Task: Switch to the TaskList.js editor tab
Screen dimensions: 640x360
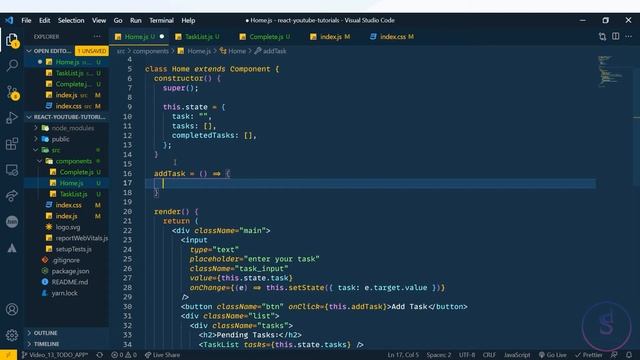Action: 198,37
